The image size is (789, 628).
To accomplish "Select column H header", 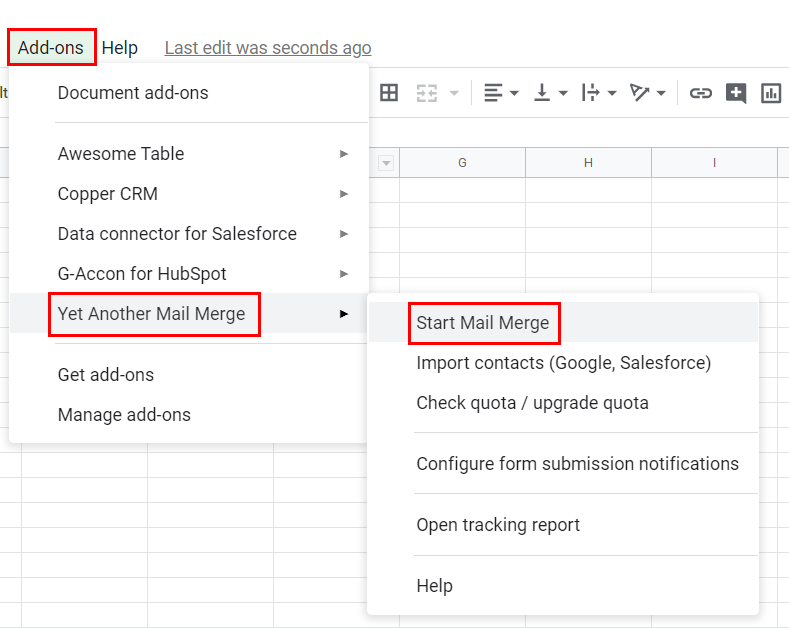I will click(588, 163).
